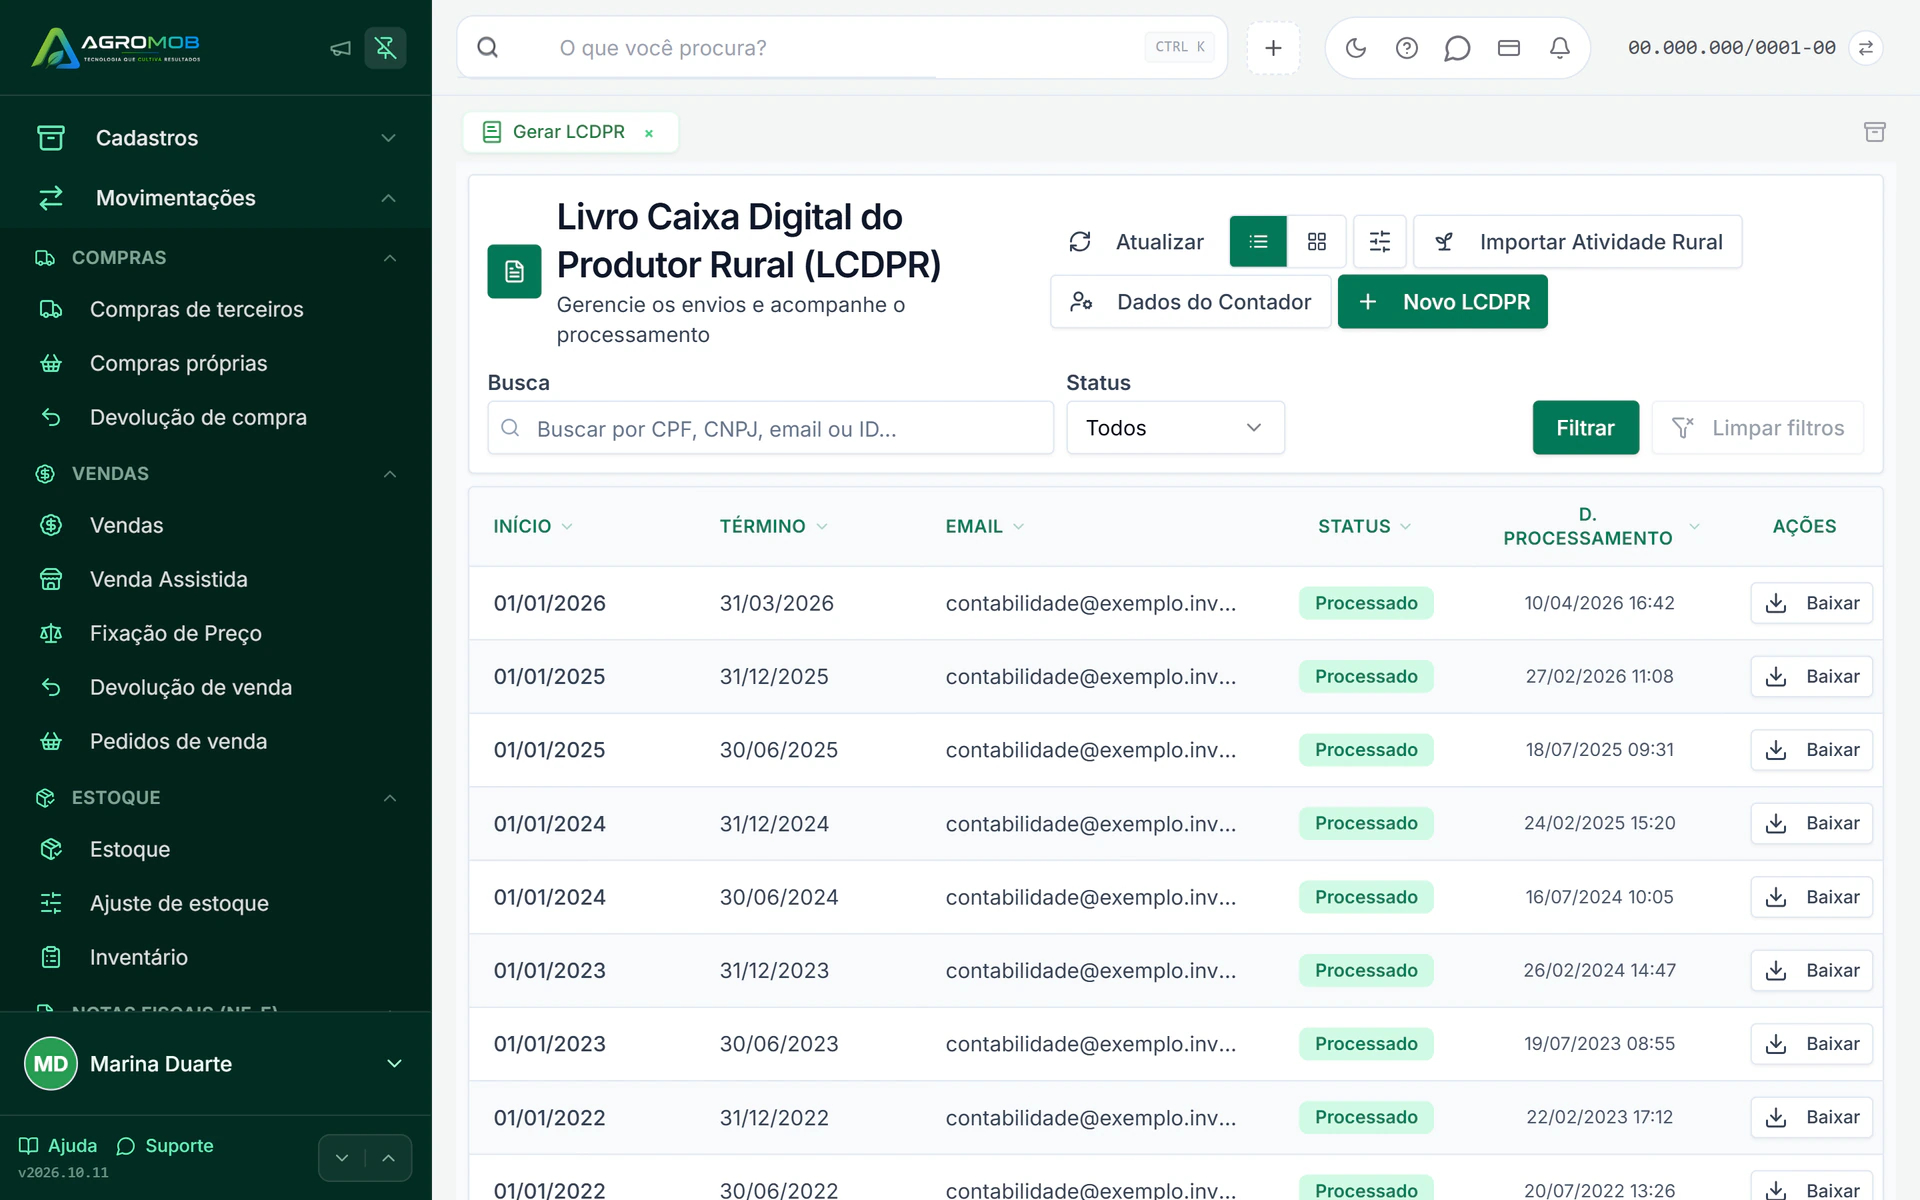Select the Gerar LCDPR tab

click(568, 132)
